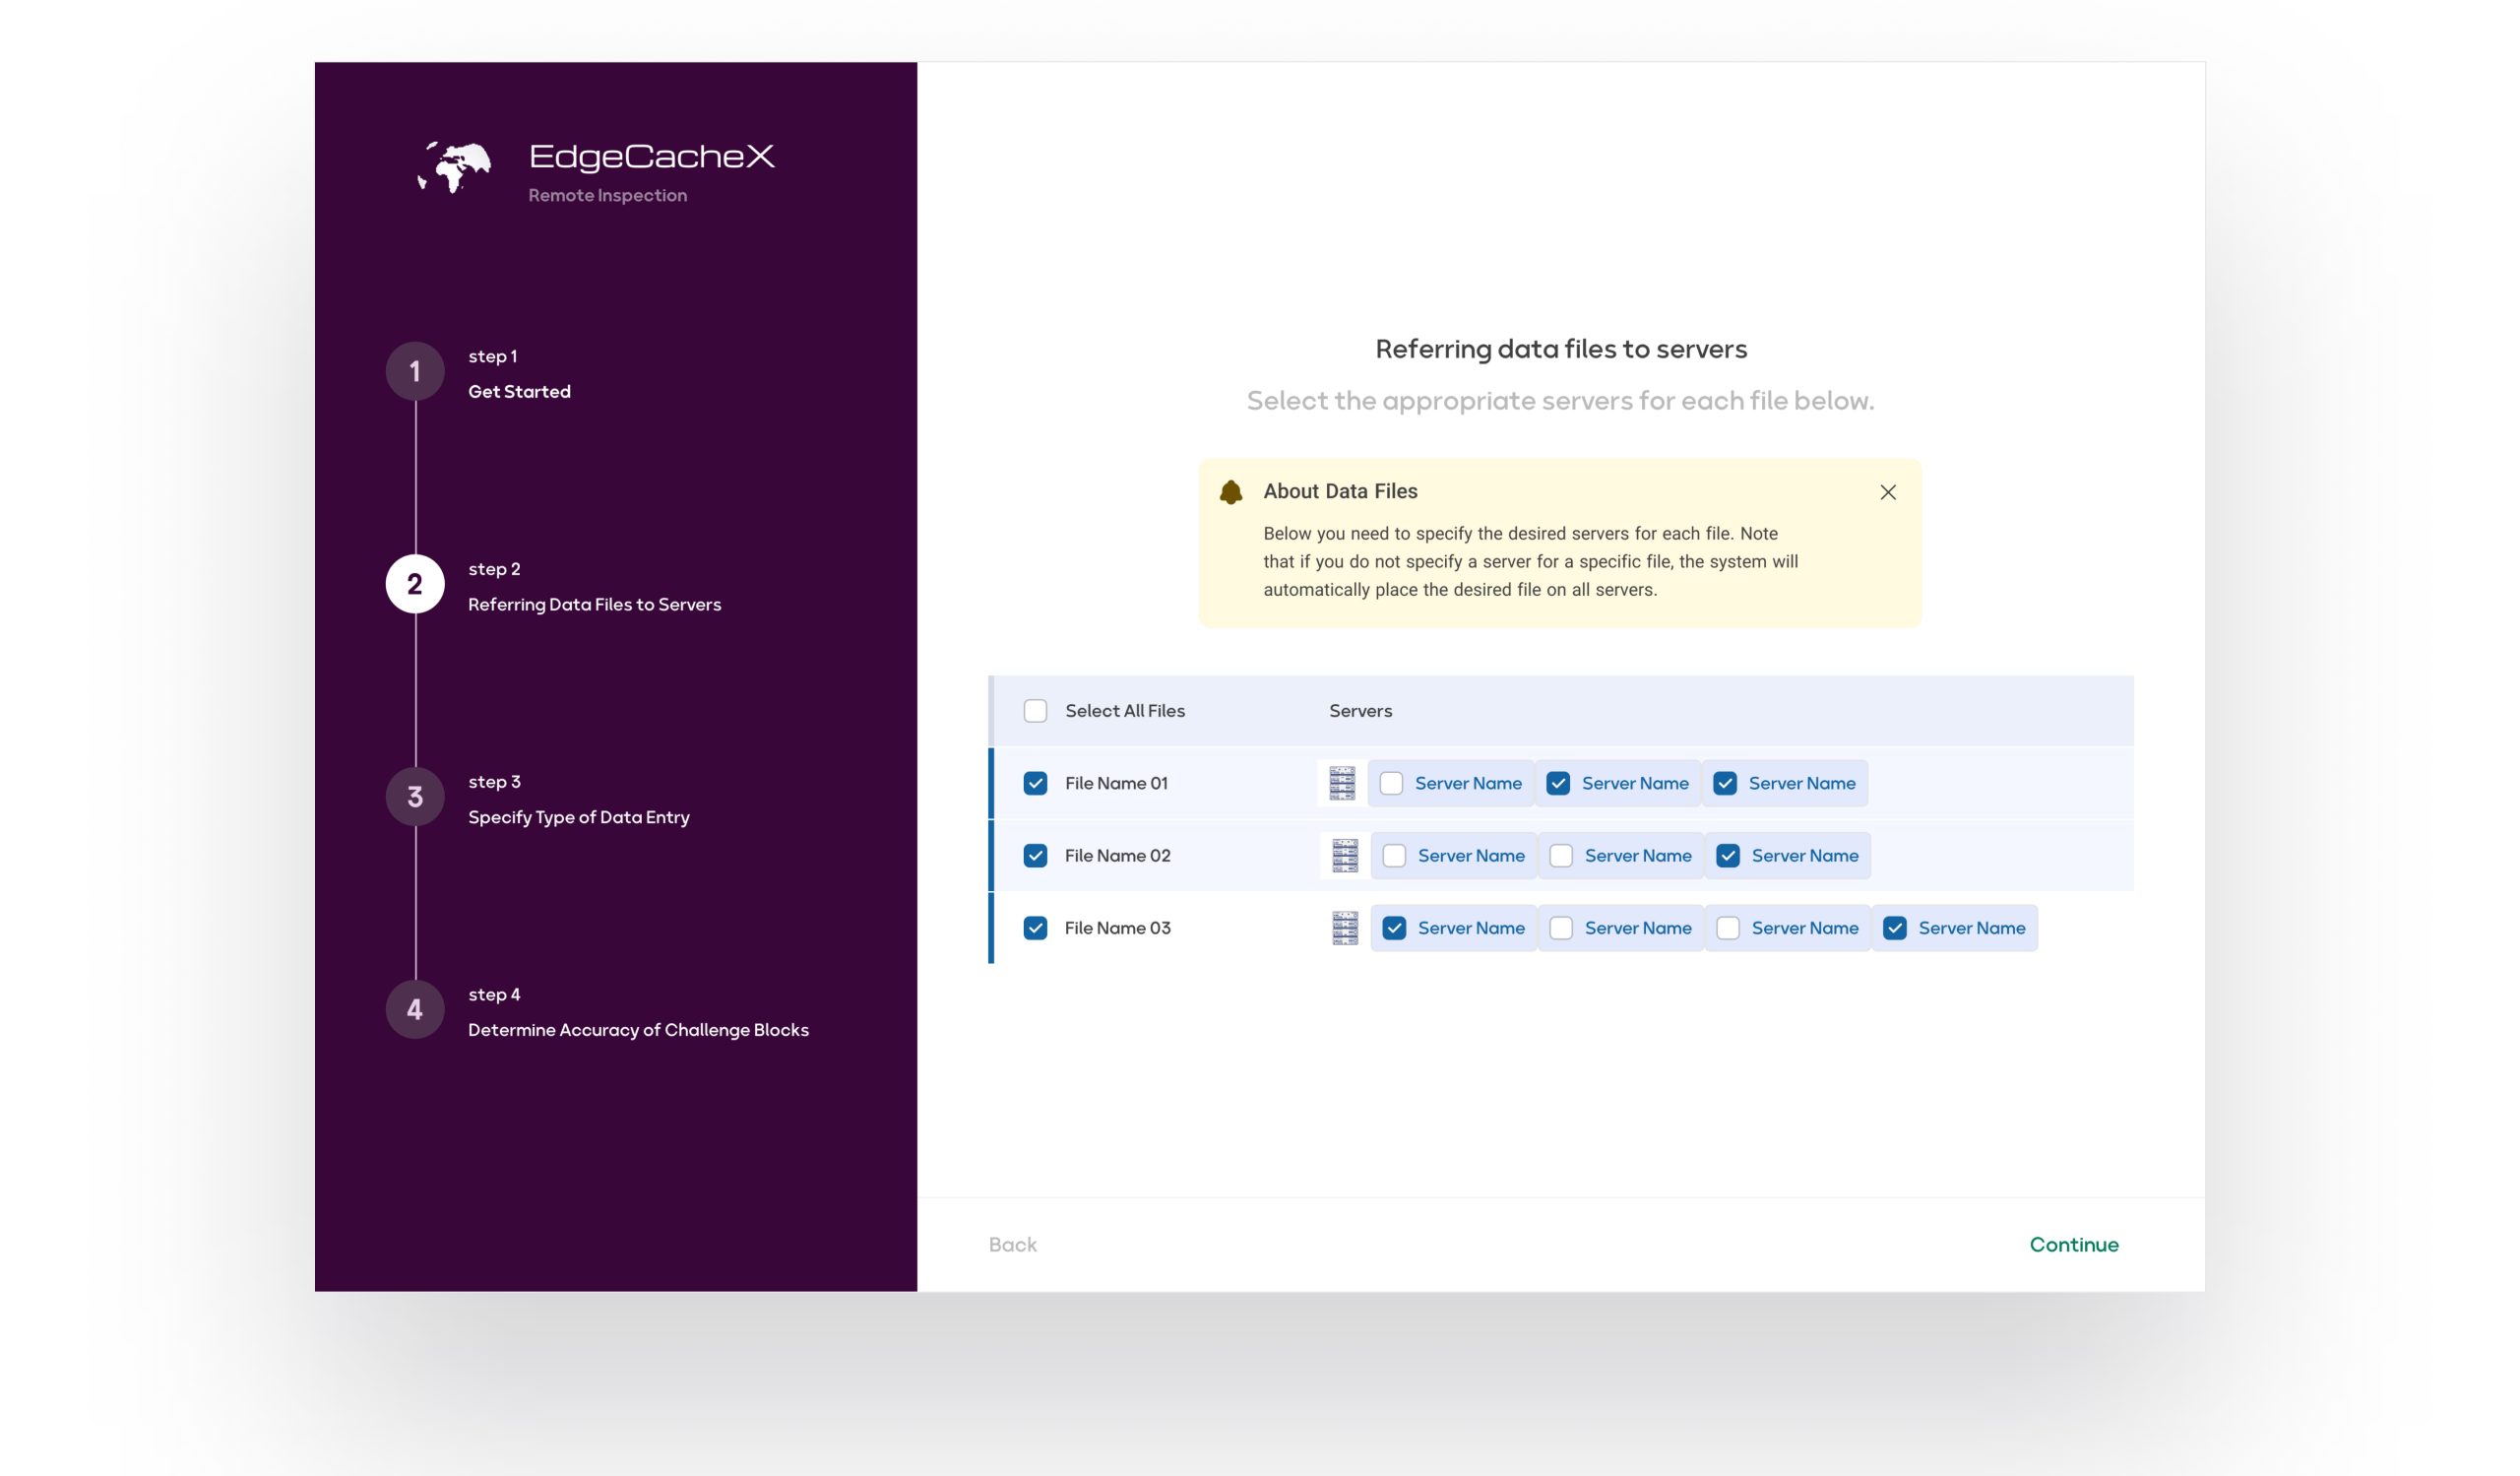2520x1476 pixels.
Task: Uncheck fourth Server Name for File Name 03
Action: pyautogui.click(x=1894, y=928)
